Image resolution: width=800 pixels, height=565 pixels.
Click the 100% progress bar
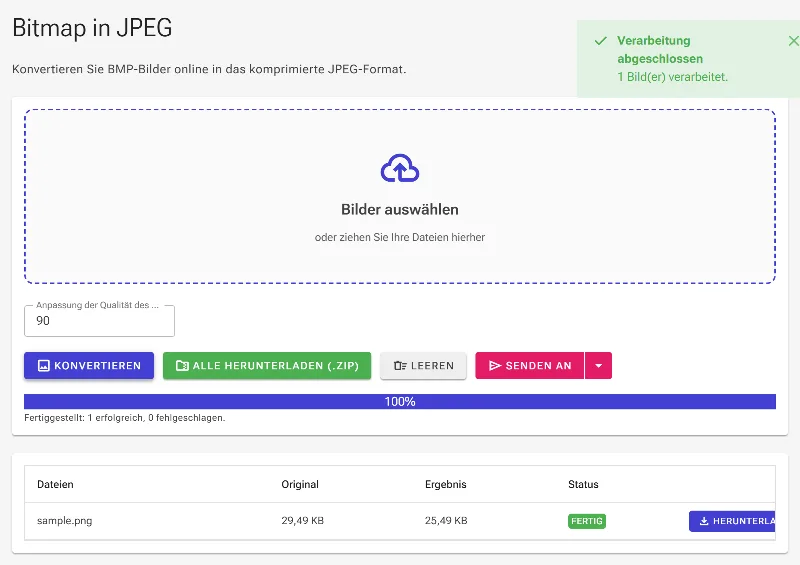pos(400,402)
